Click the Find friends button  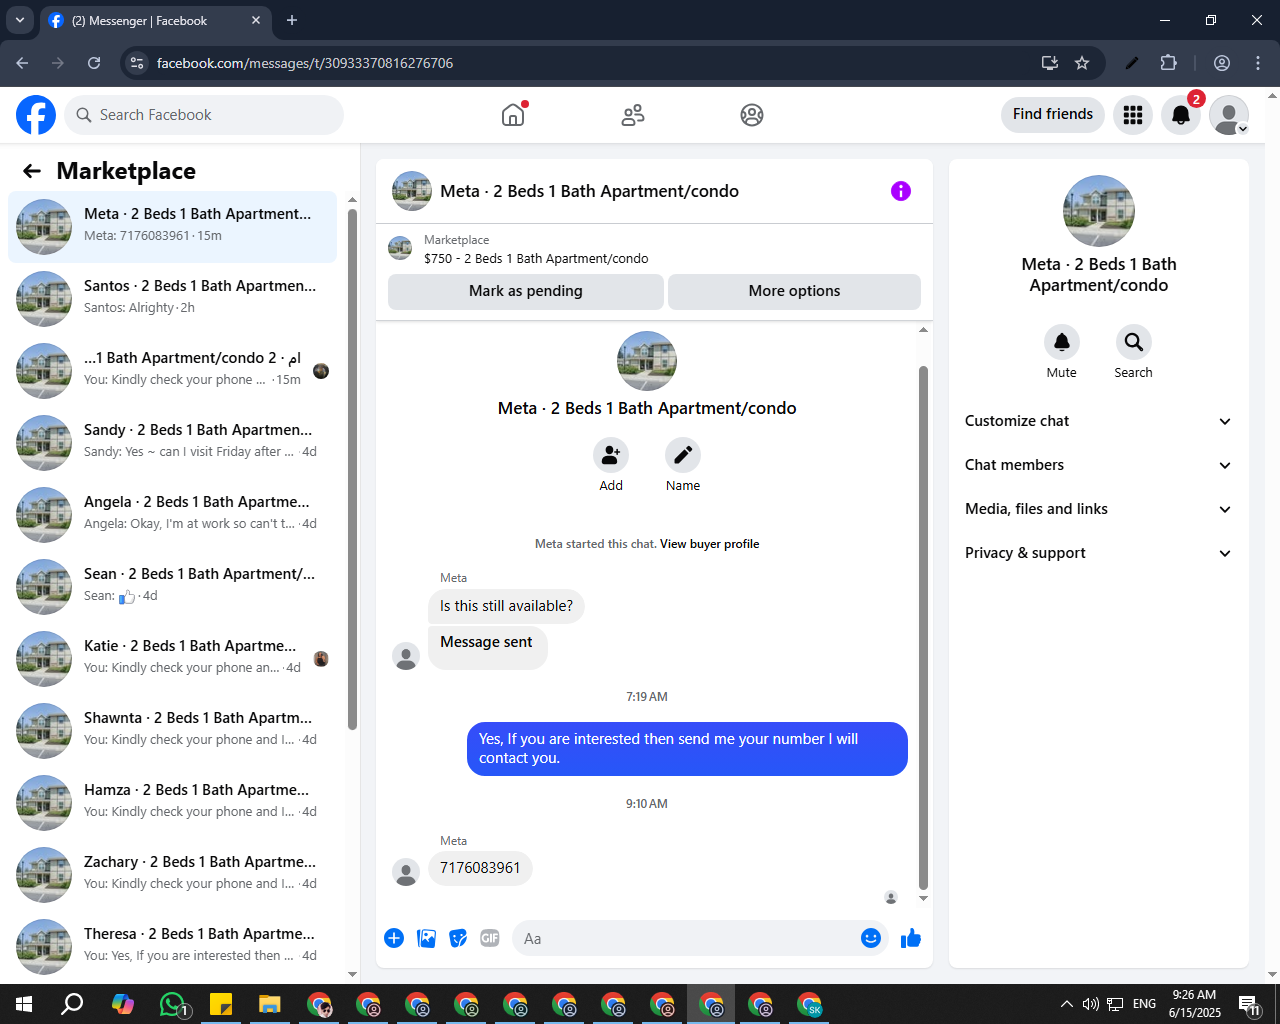(1053, 114)
